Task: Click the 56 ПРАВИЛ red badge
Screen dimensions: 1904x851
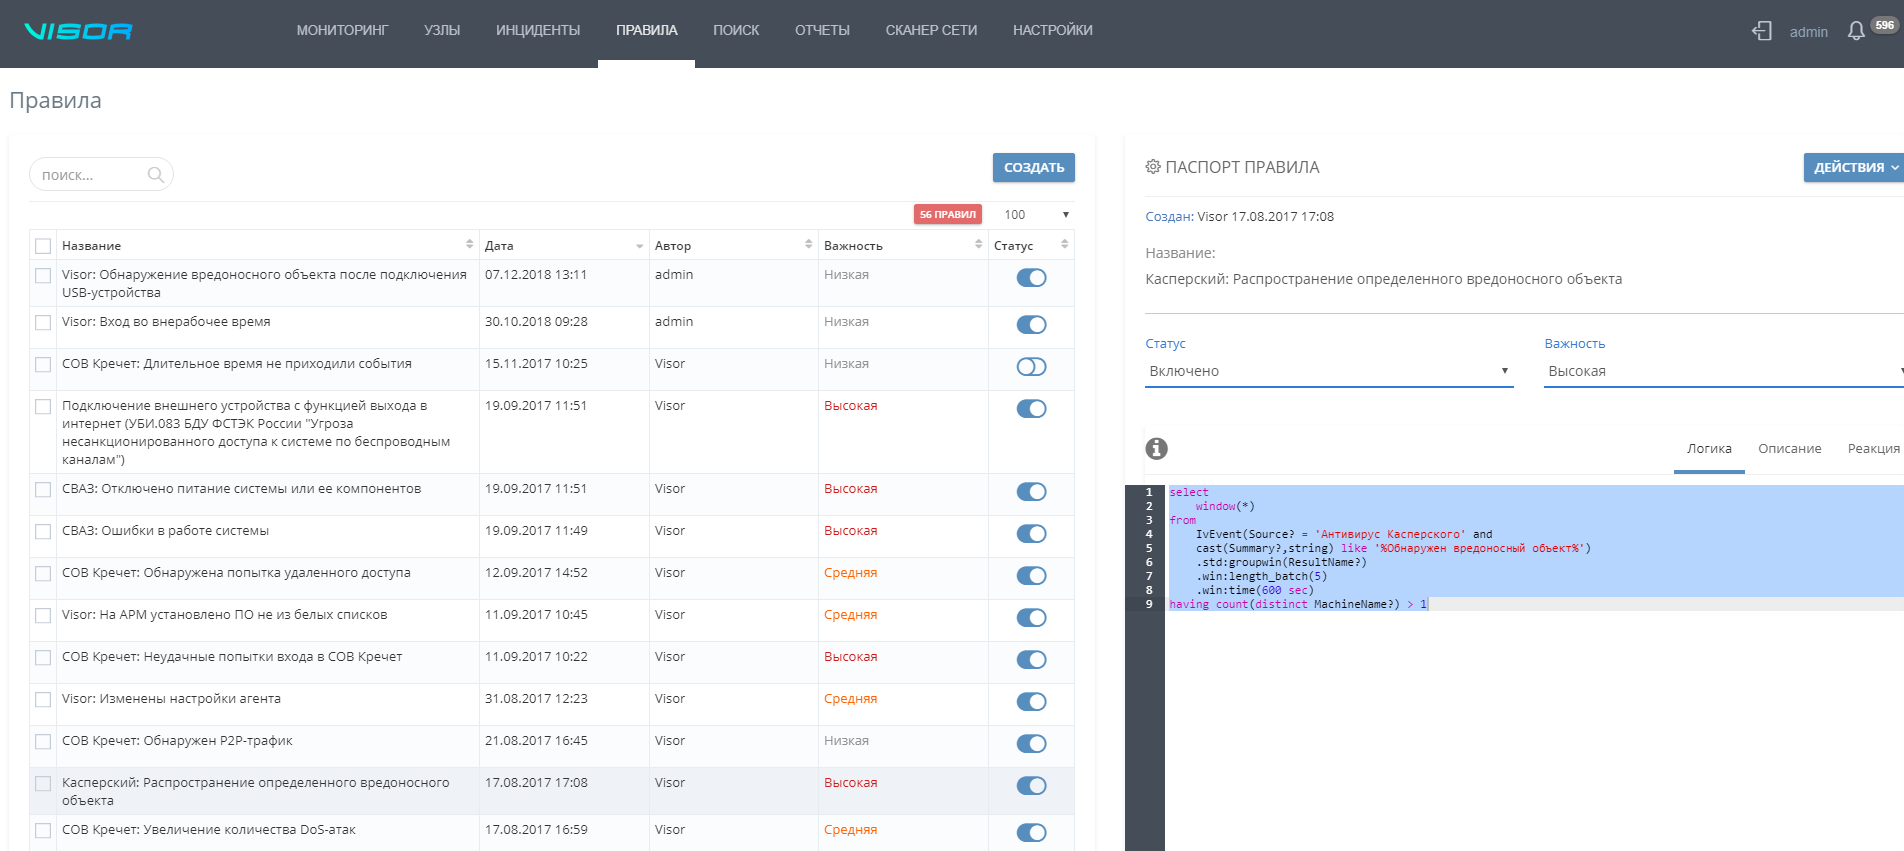Action: [947, 215]
